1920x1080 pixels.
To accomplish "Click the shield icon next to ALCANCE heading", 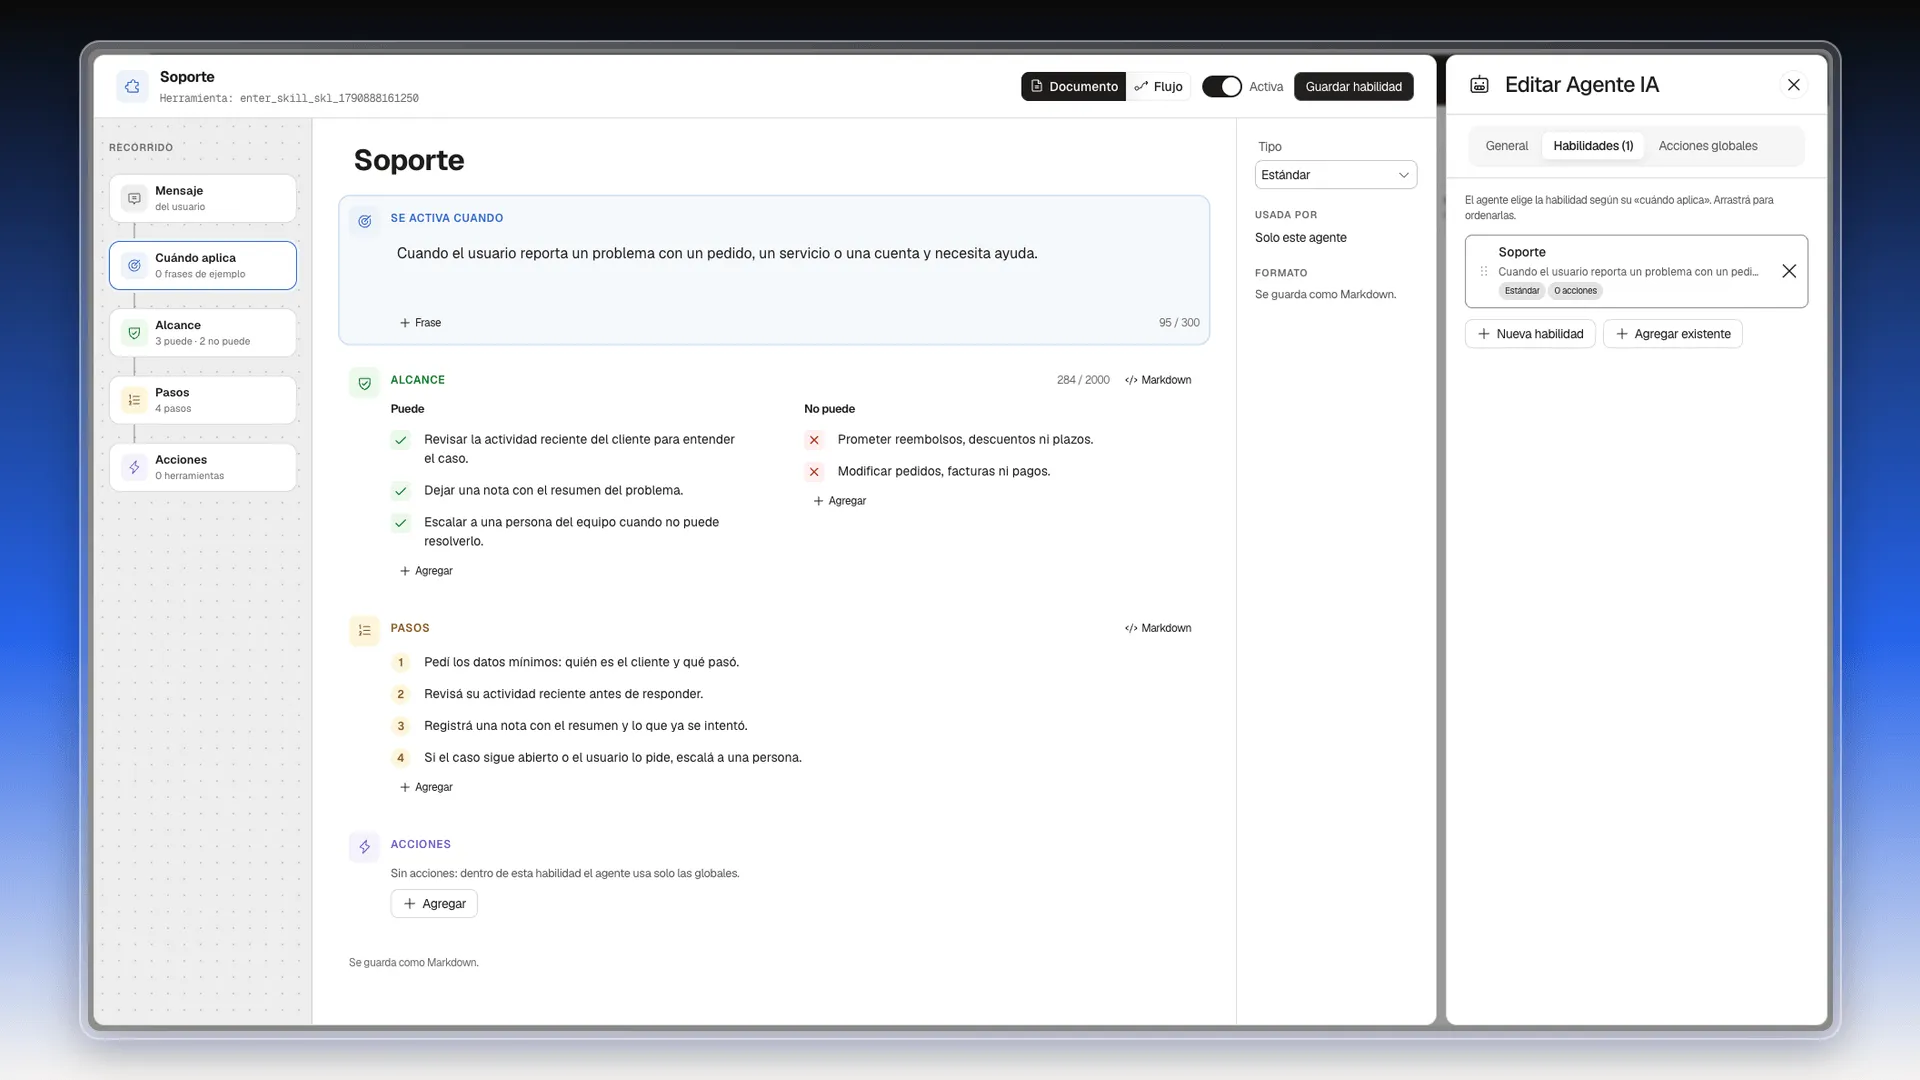I will (365, 383).
